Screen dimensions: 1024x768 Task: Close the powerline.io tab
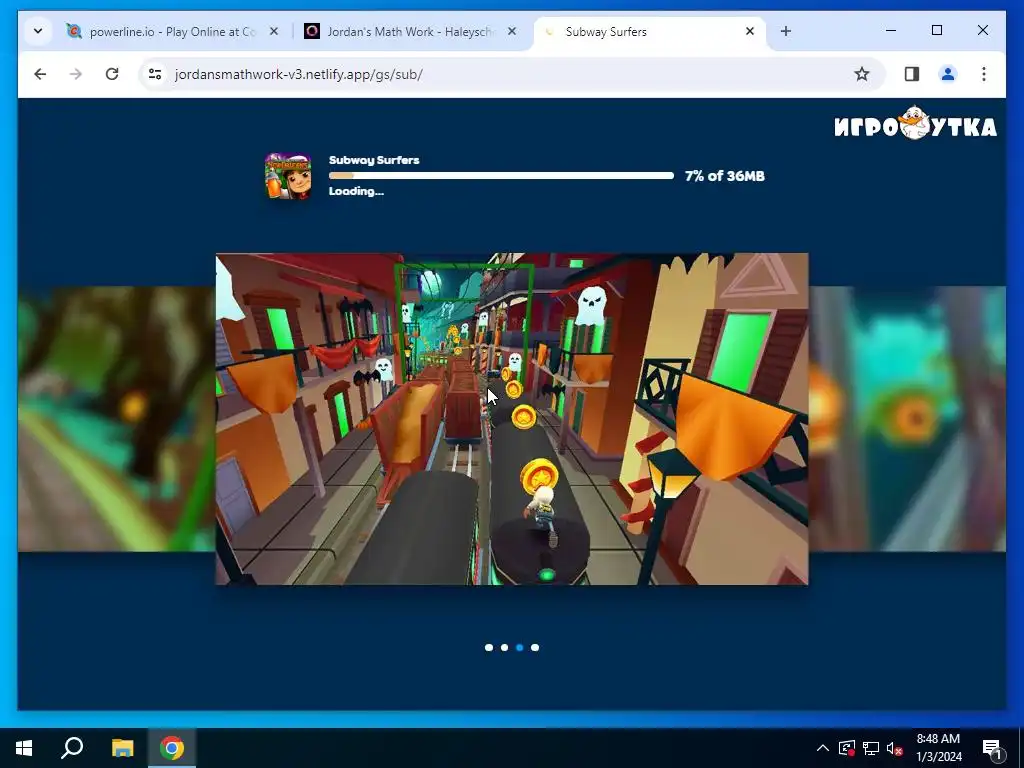(274, 31)
